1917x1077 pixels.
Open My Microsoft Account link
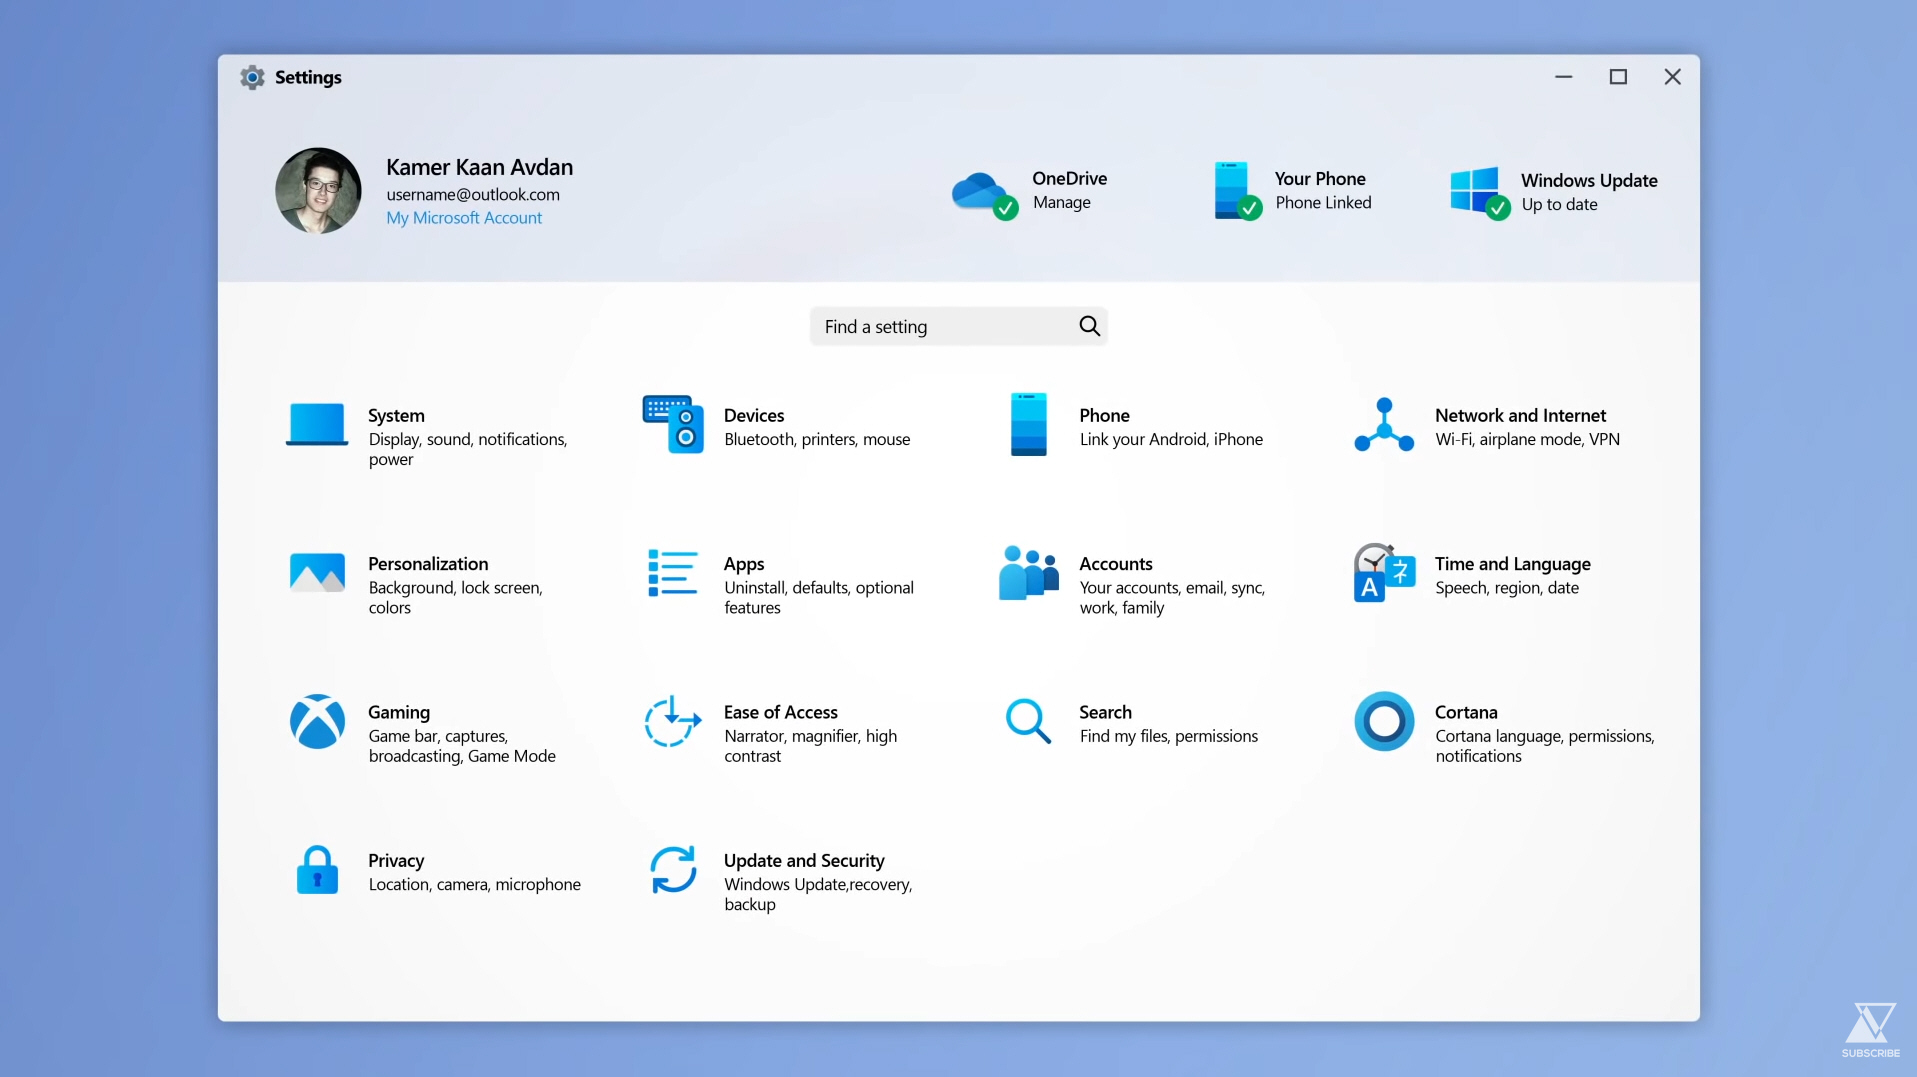click(x=464, y=218)
